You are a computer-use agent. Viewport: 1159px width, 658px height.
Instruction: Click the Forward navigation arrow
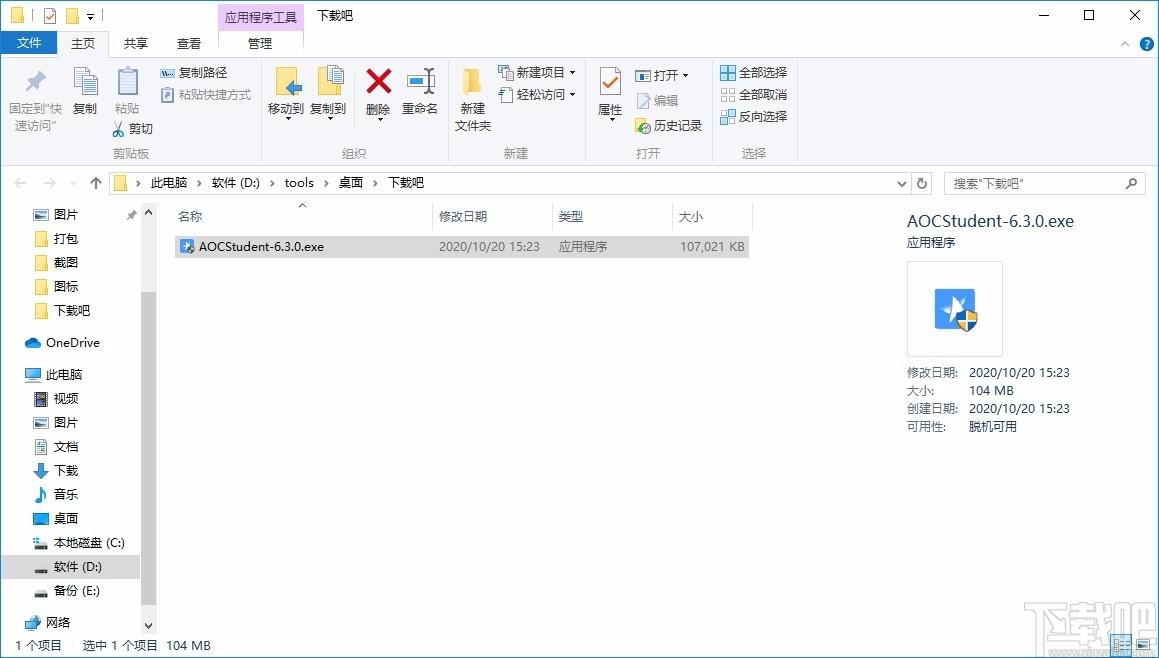[50, 183]
